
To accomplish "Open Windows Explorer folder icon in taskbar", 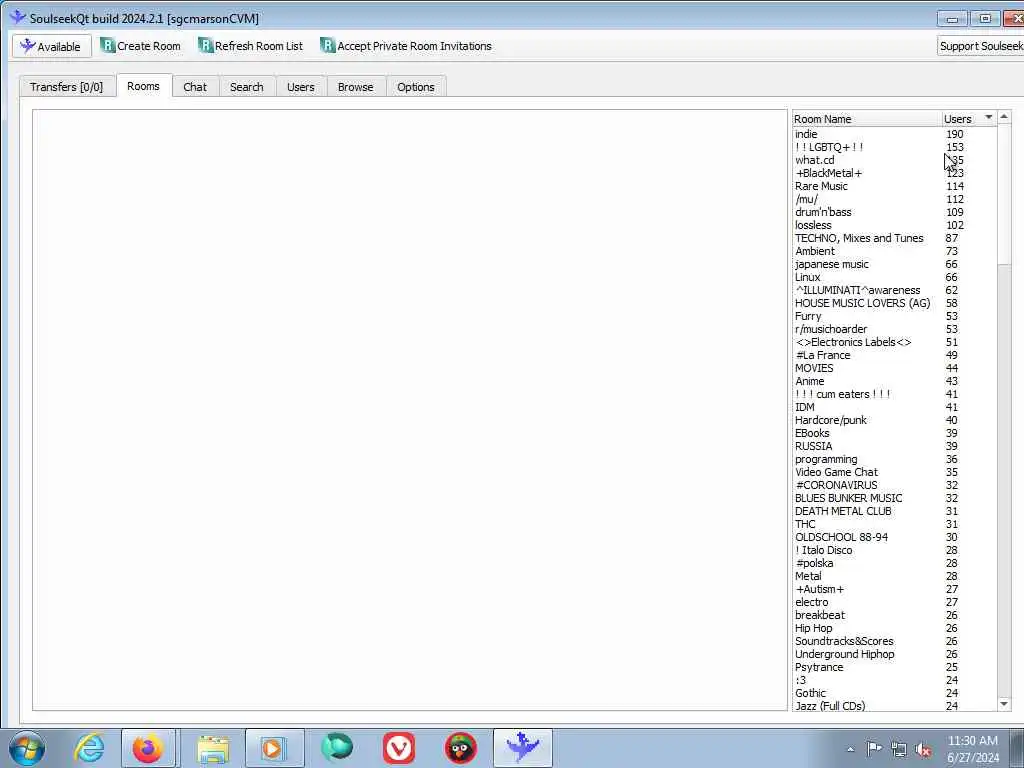I will [213, 748].
